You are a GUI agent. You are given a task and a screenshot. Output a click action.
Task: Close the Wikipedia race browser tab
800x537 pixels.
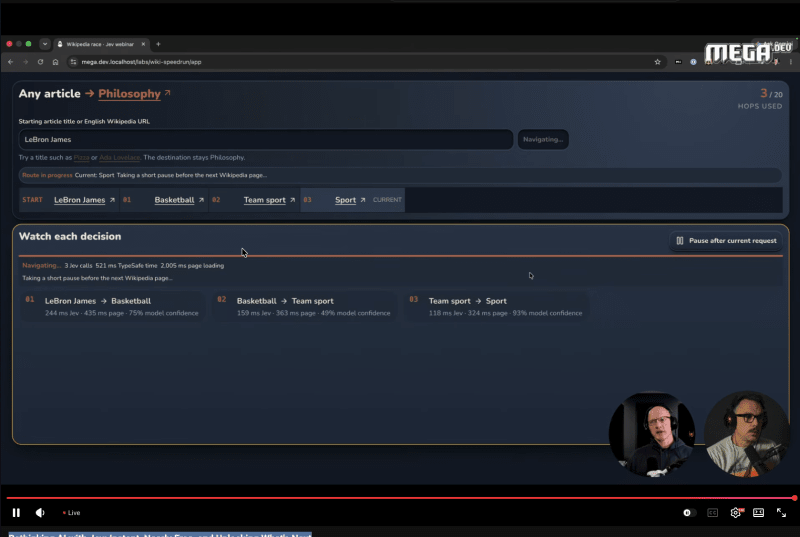(x=143, y=44)
